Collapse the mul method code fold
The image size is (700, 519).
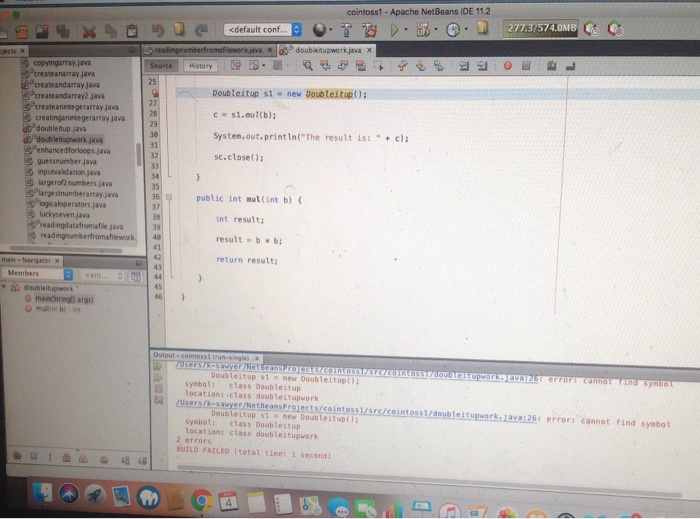[x=169, y=196]
